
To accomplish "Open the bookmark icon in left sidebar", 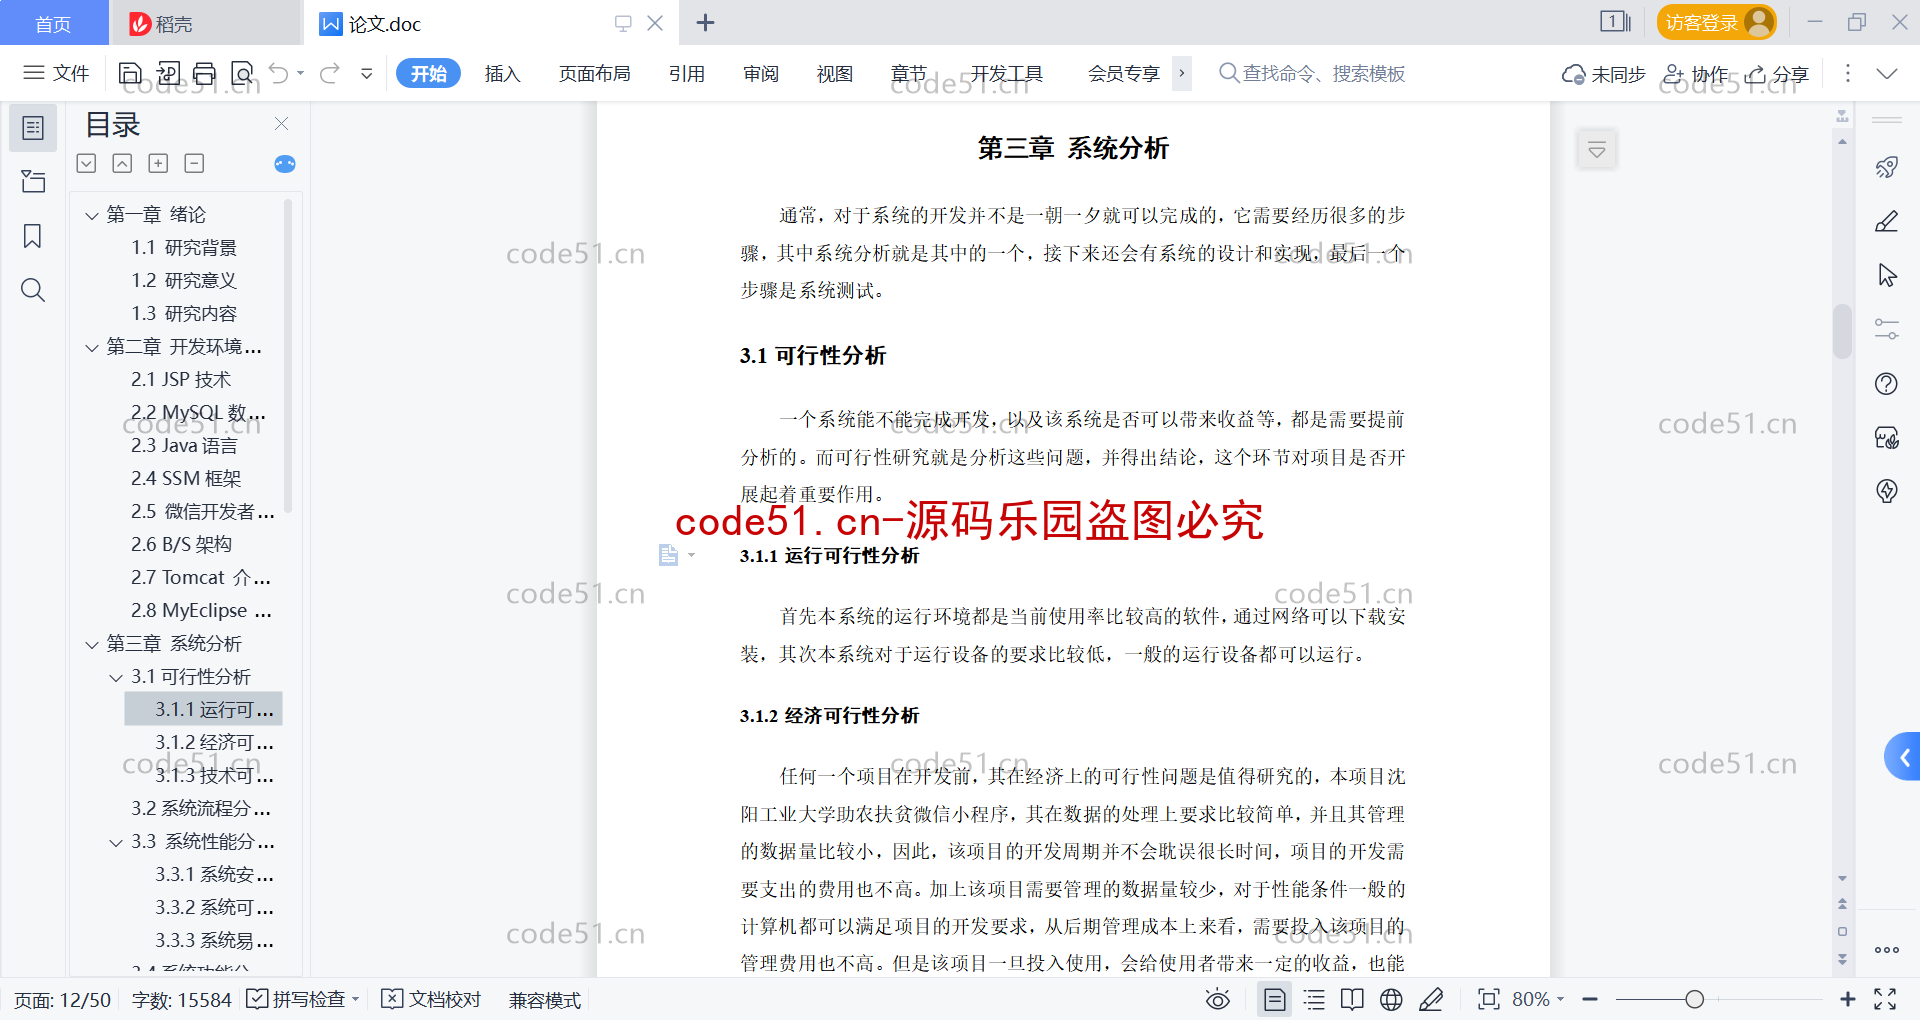I will [33, 236].
